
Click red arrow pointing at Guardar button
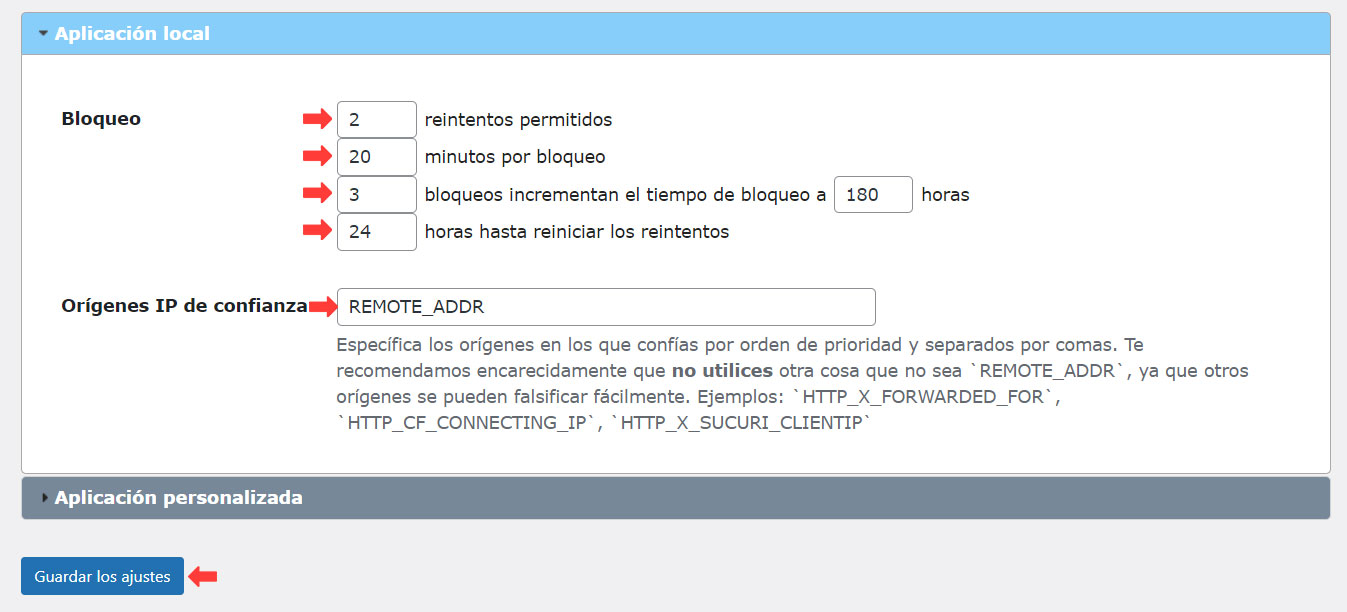[x=204, y=577]
